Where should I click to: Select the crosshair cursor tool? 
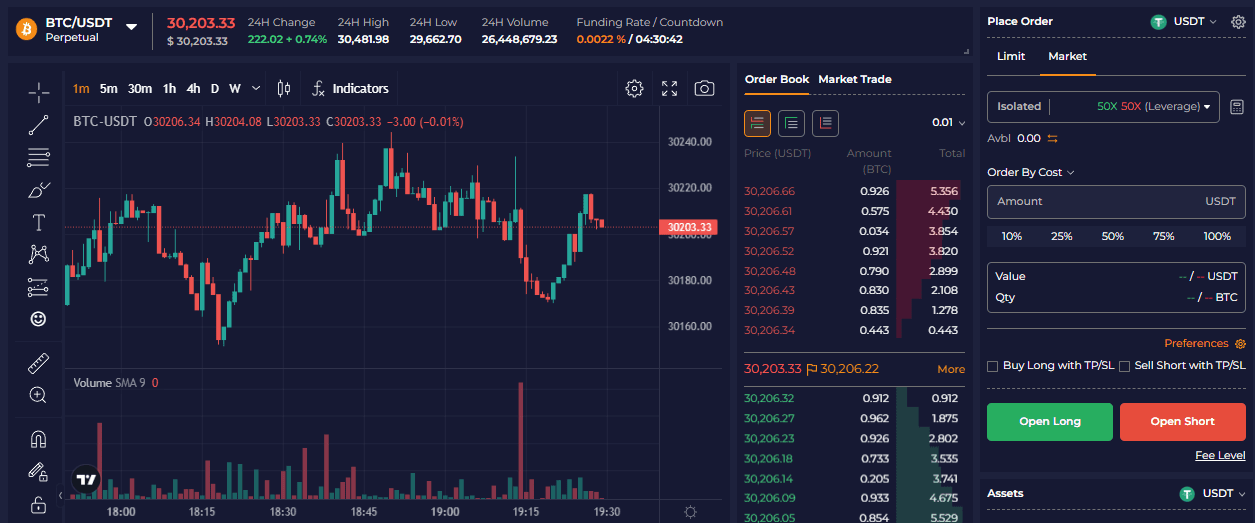click(39, 93)
